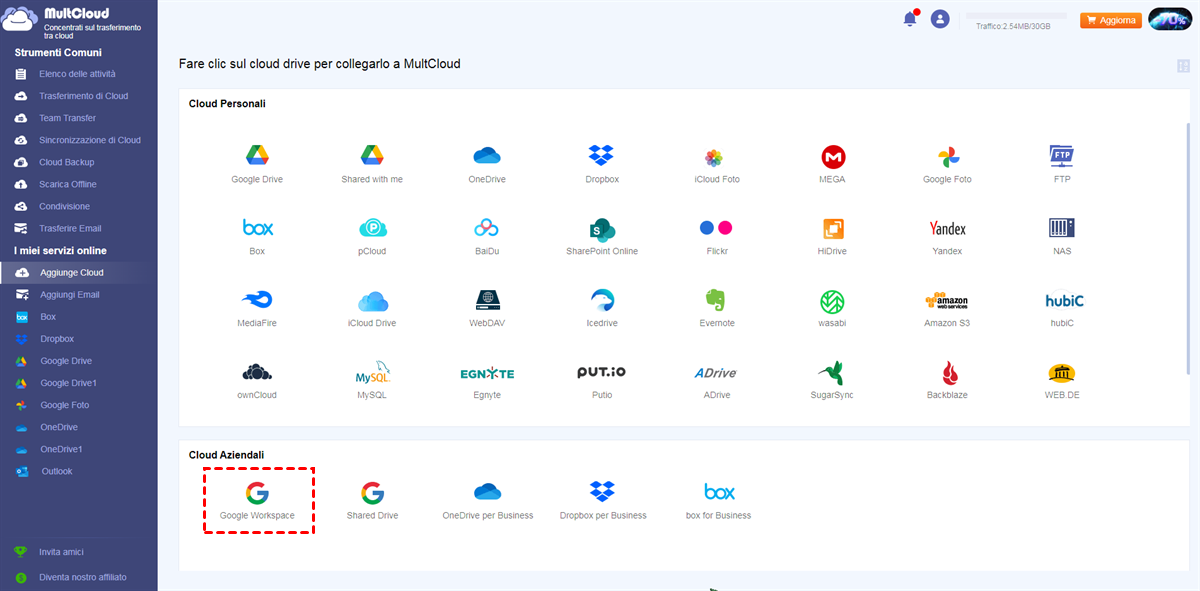Connect OneDrive per Business

(487, 492)
